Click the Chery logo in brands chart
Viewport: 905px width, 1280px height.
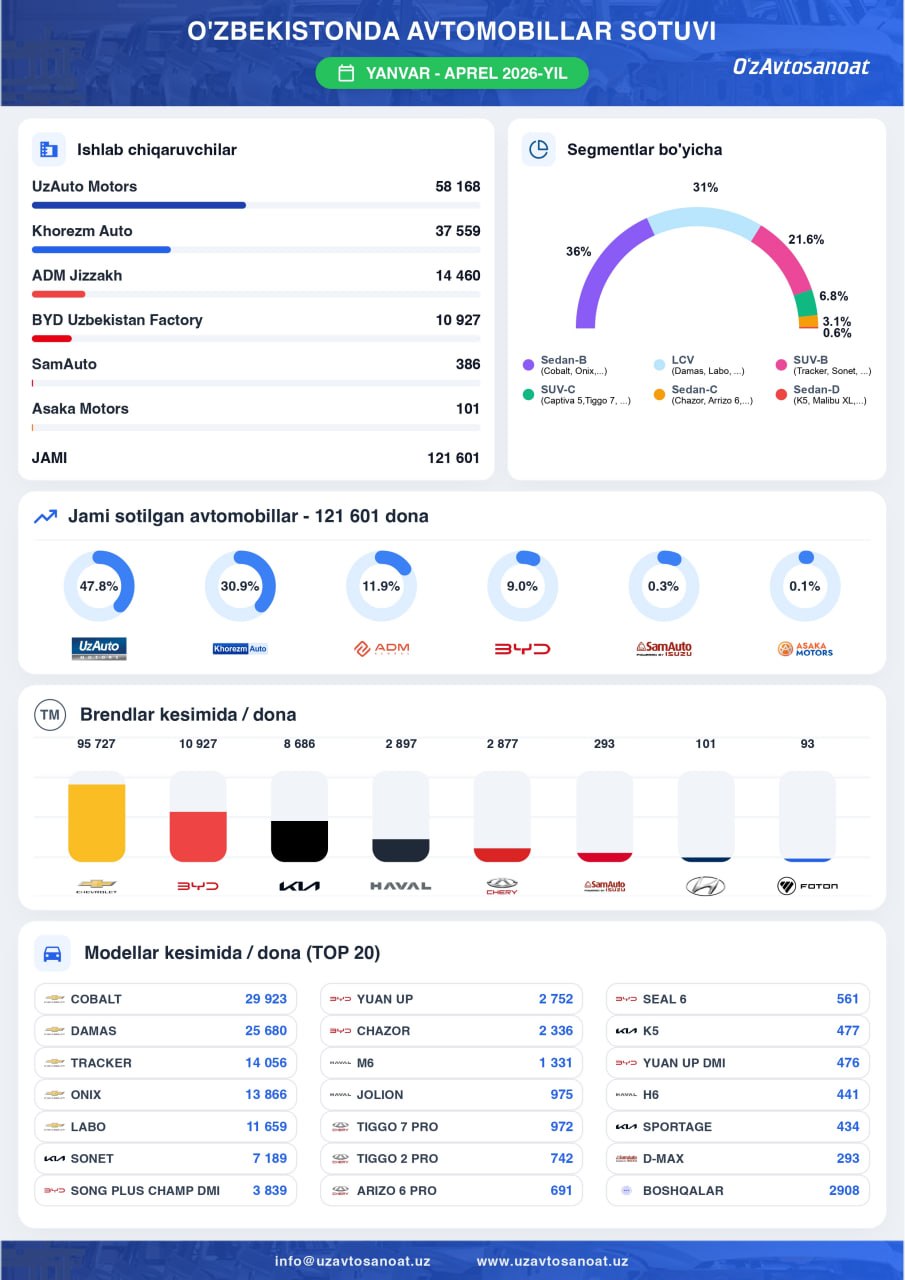click(502, 886)
